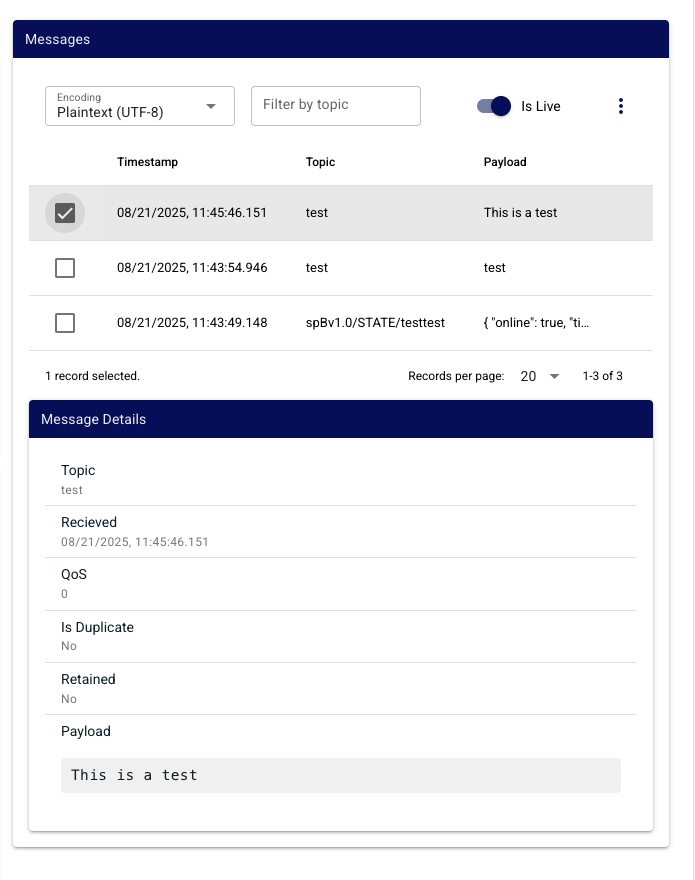Expand the Records per page dropdown arrow
695x880 pixels.
554,376
